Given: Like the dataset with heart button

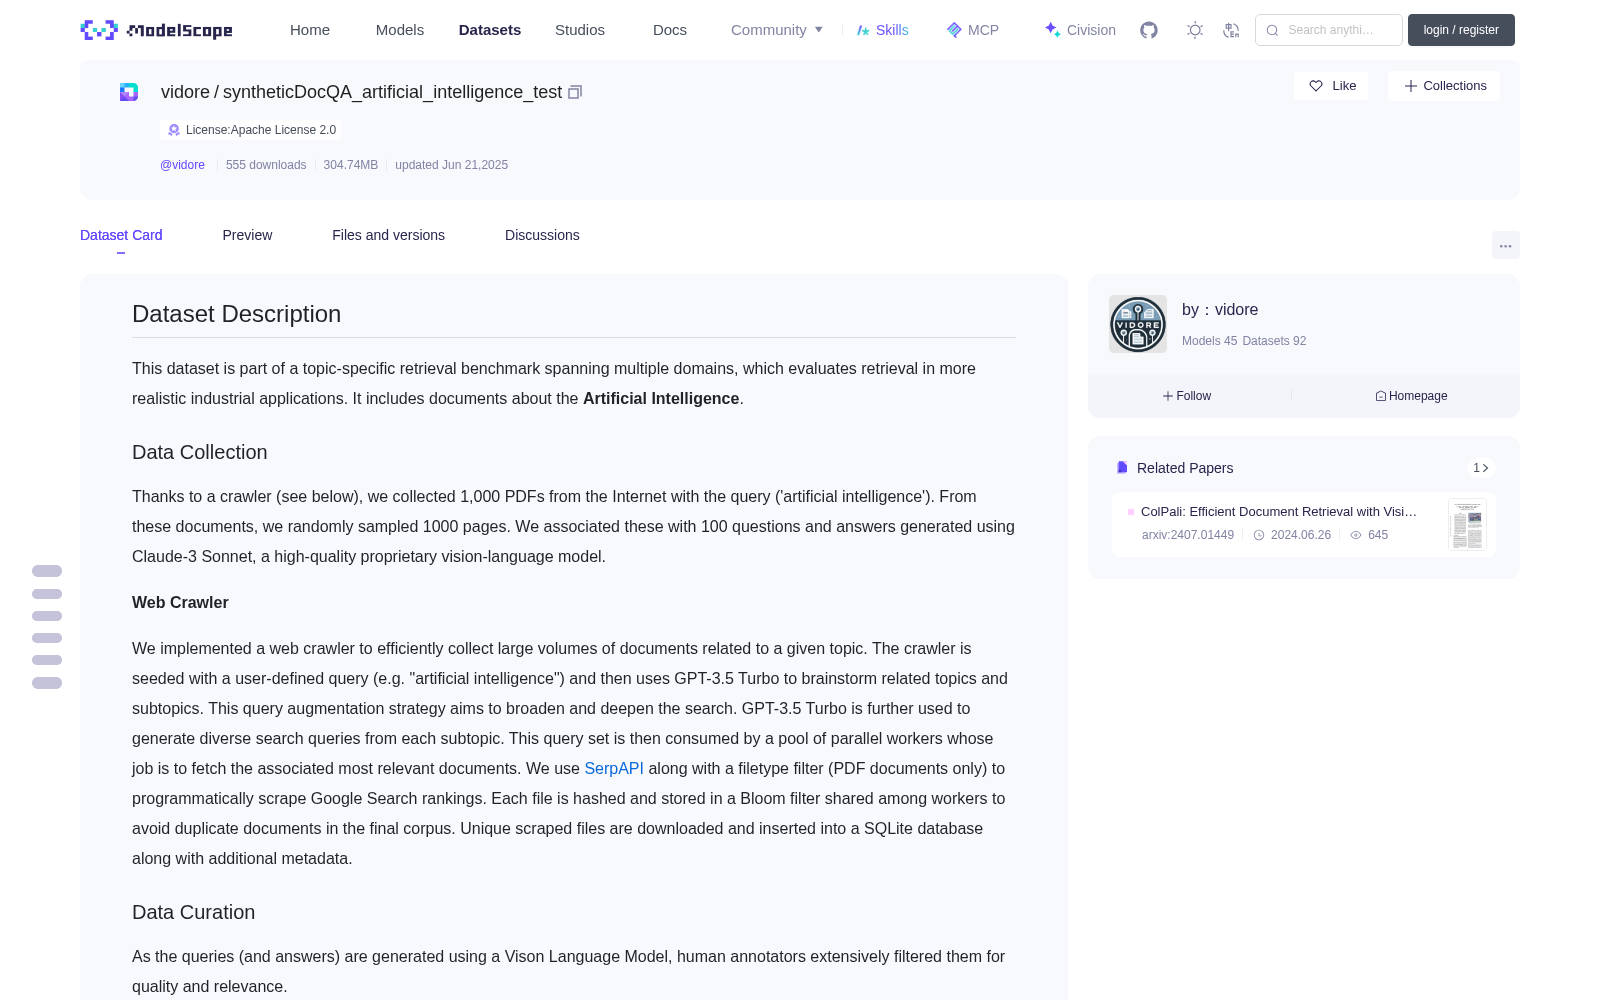Looking at the screenshot, I should pos(1332,86).
